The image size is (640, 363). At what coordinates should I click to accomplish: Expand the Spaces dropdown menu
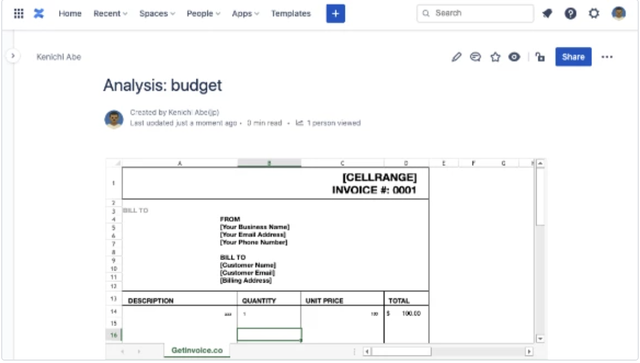pos(157,13)
